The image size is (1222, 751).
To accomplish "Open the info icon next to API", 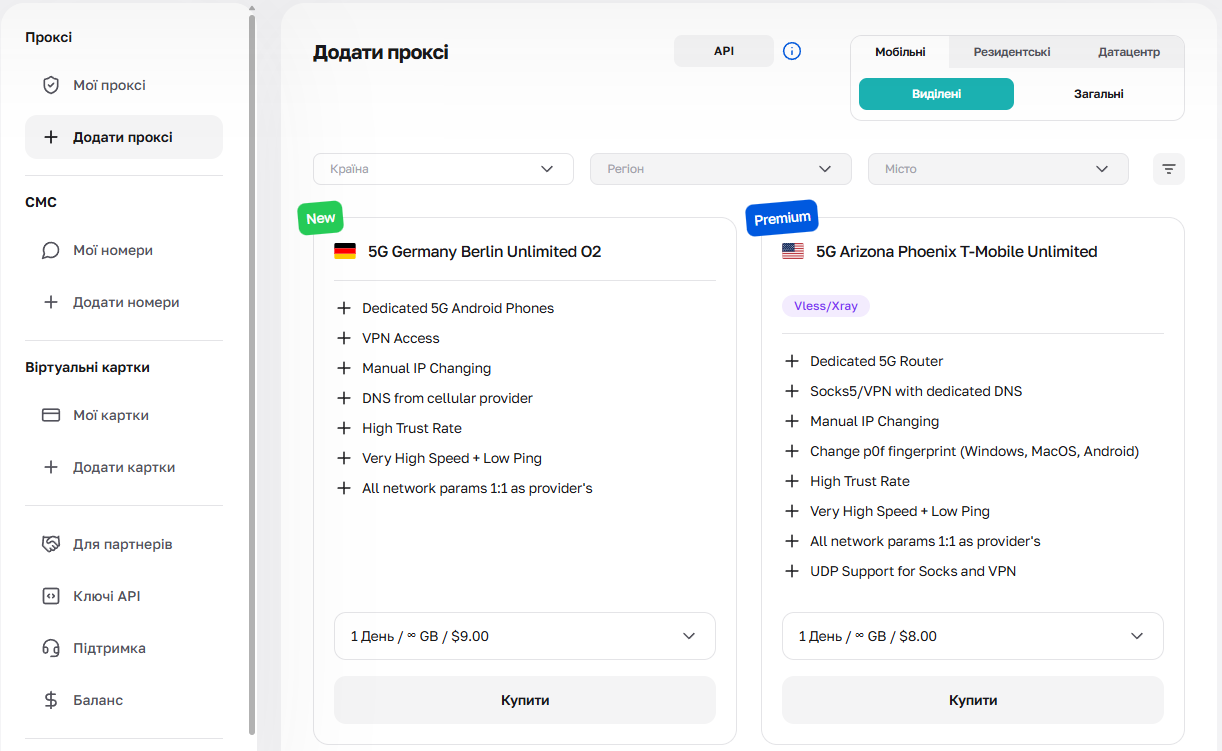I will pos(792,51).
